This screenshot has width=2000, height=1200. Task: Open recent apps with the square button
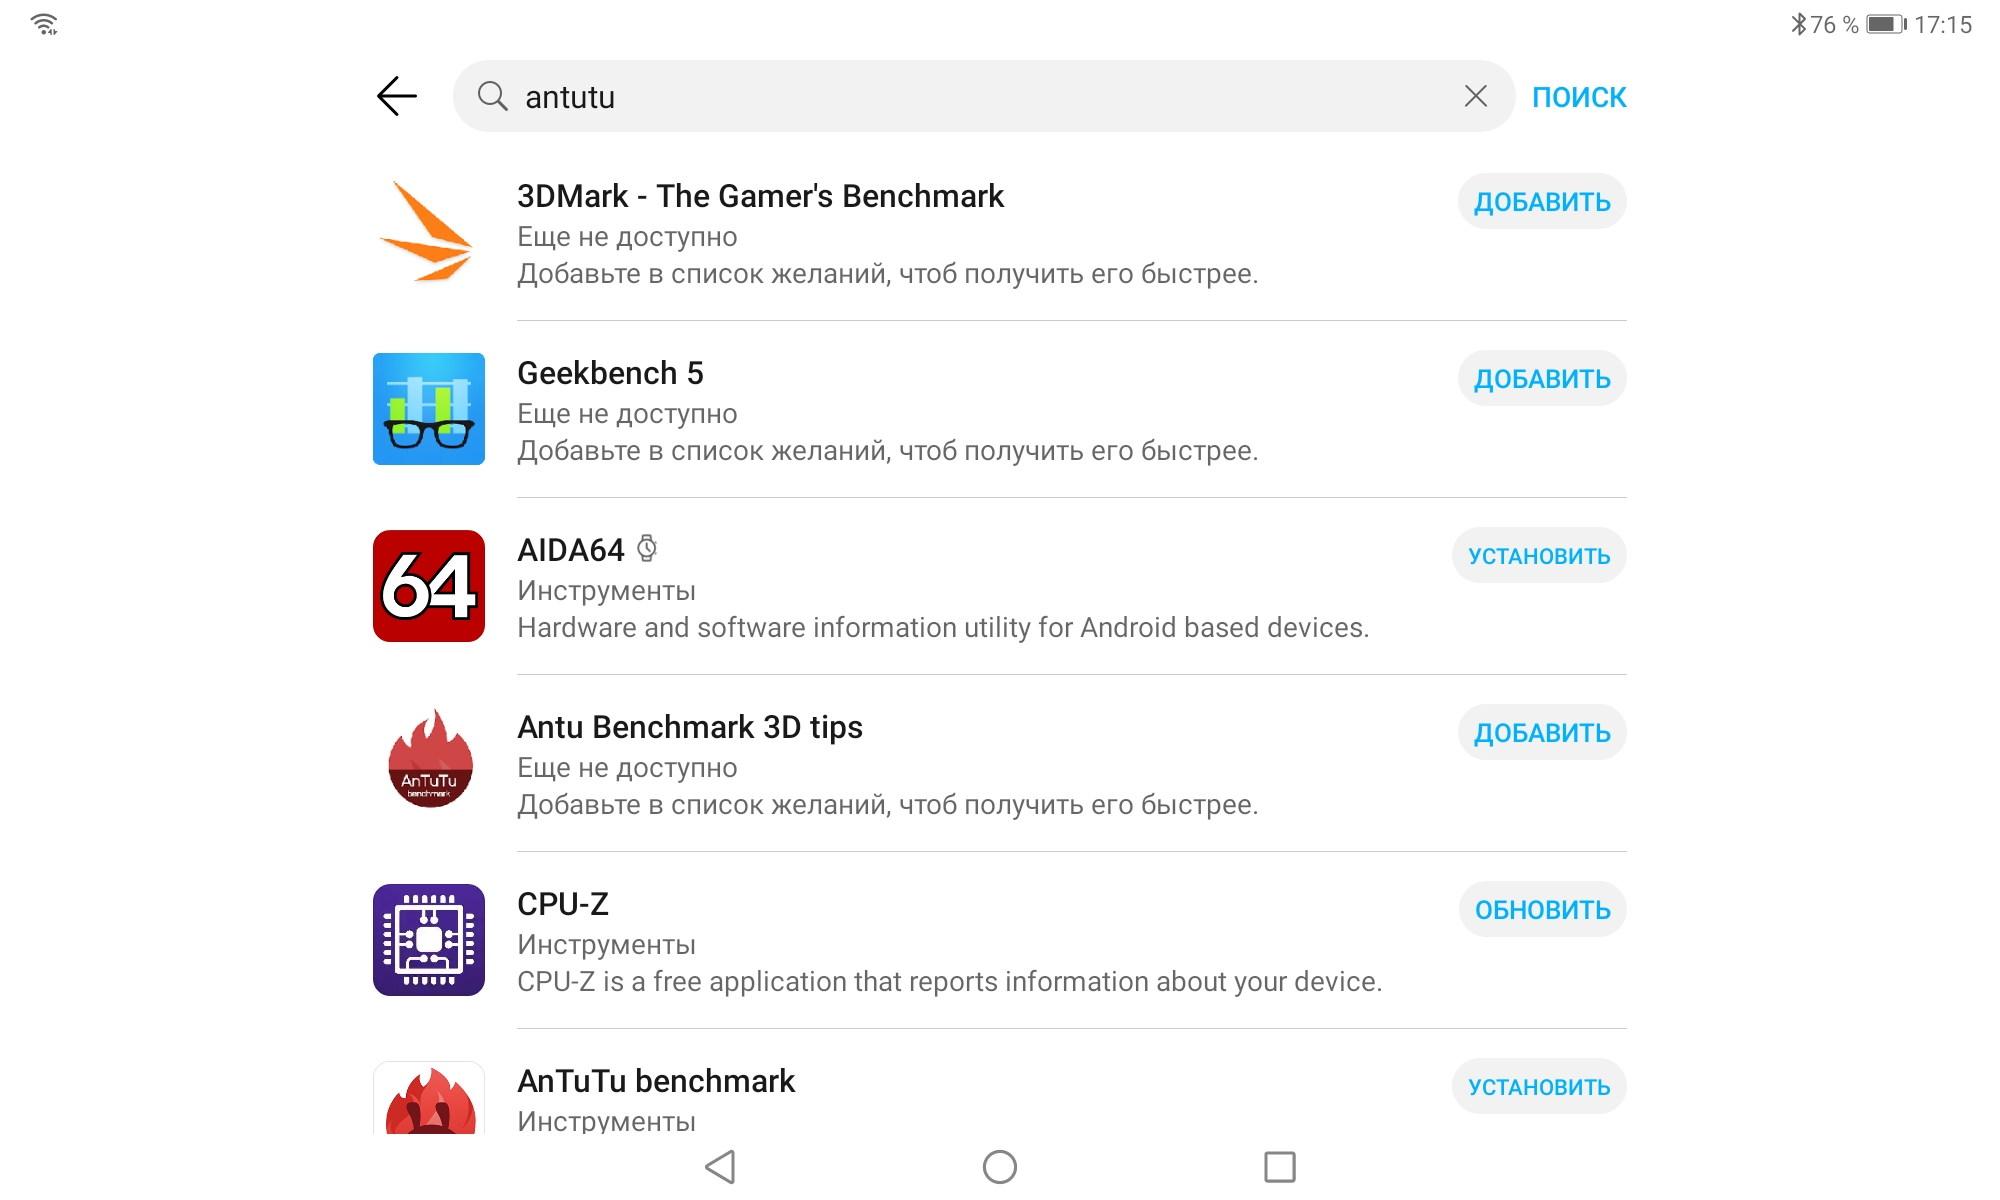(x=1279, y=1166)
